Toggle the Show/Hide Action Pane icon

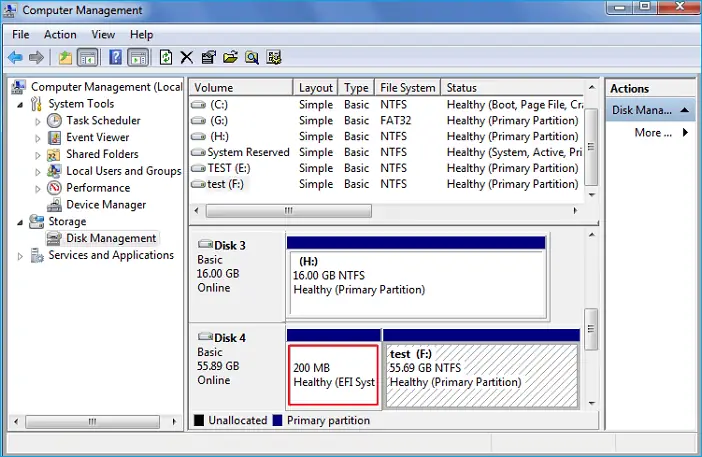tap(138, 57)
